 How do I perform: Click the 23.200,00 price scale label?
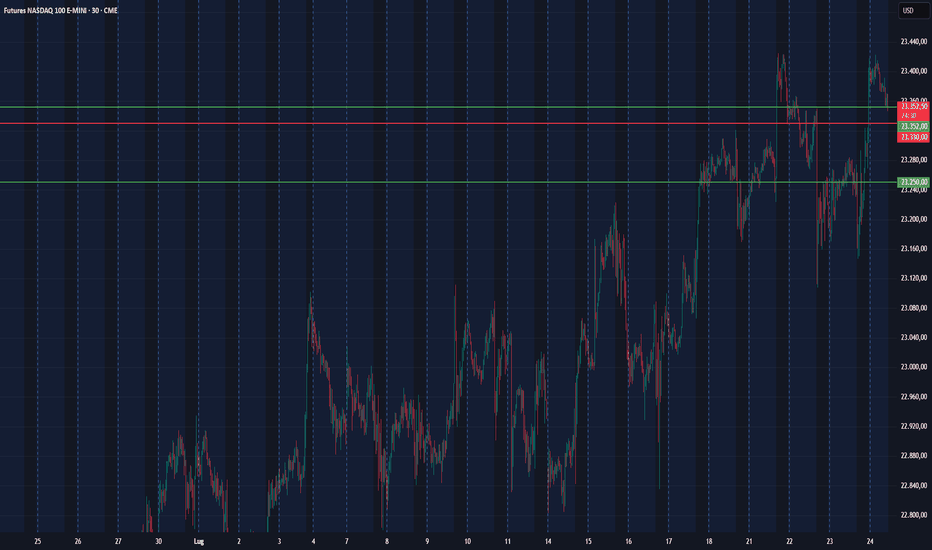tap(914, 219)
